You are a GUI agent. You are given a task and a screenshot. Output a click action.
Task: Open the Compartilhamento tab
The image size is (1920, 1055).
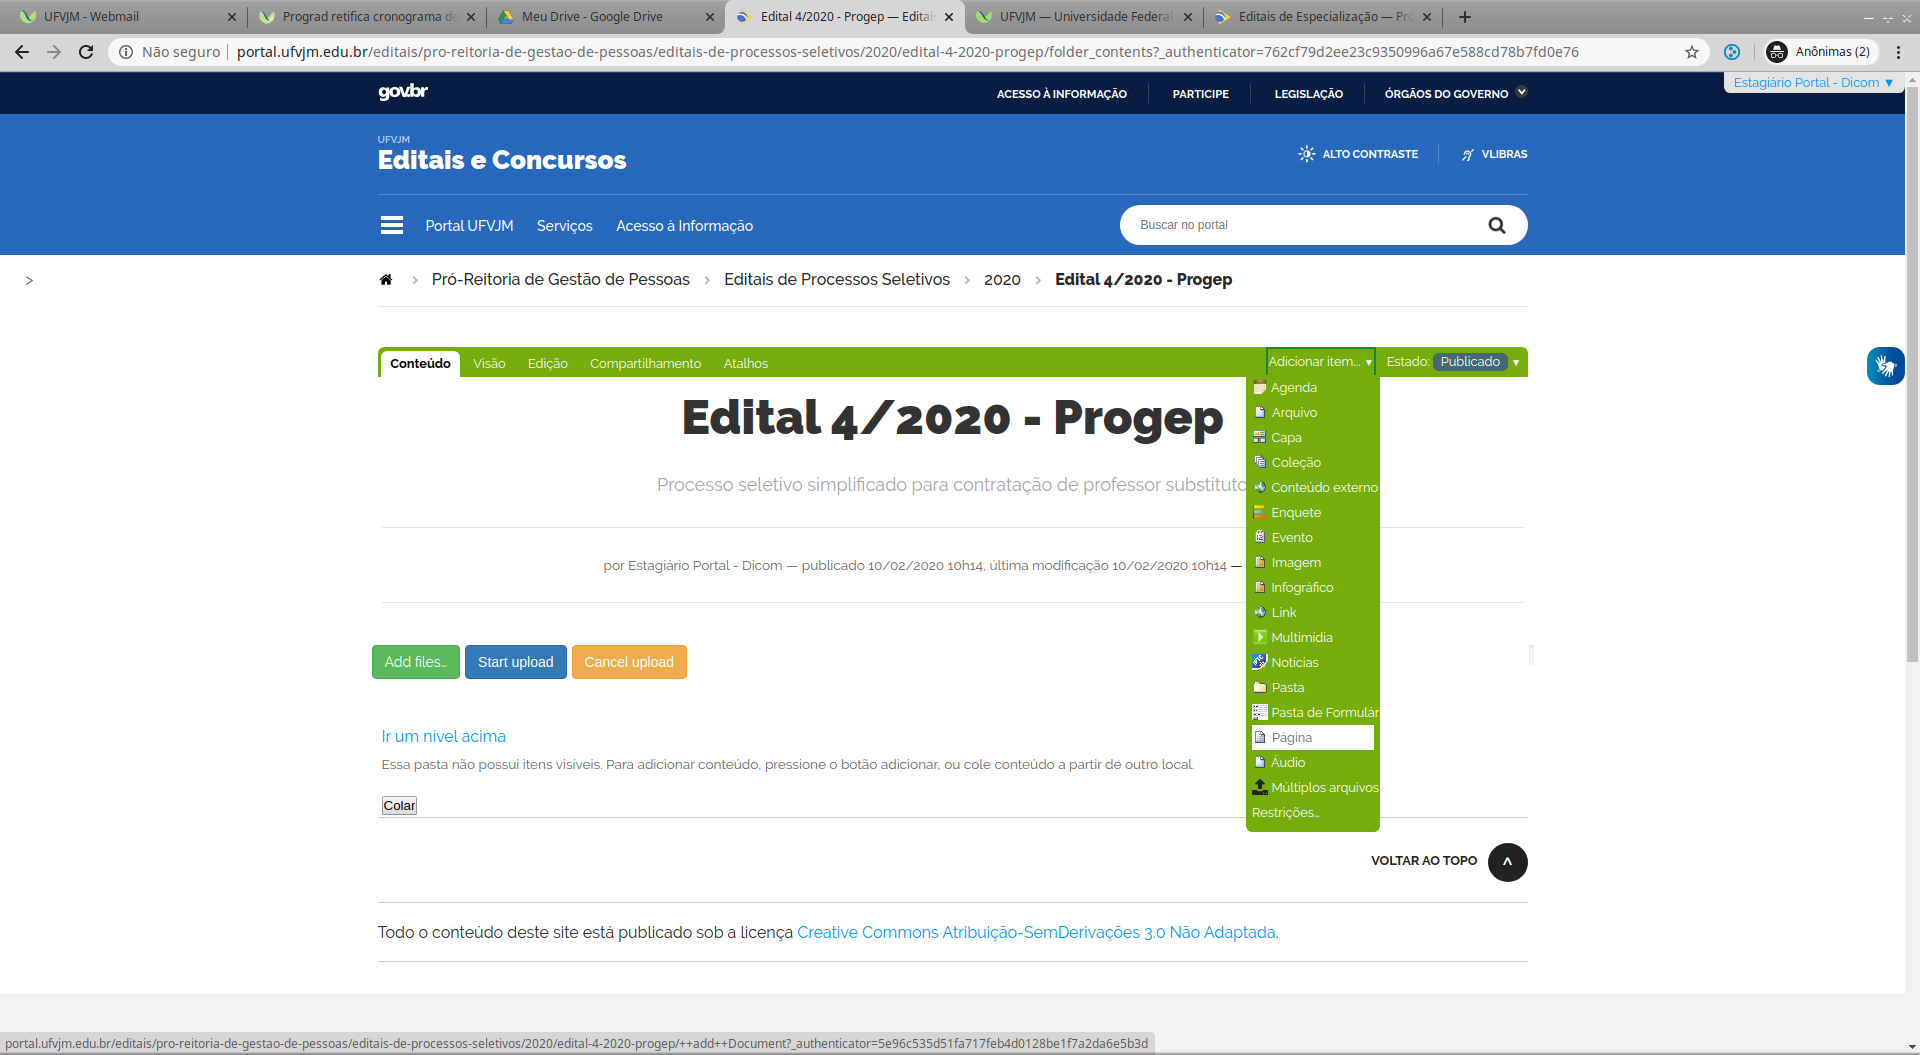pyautogui.click(x=645, y=364)
